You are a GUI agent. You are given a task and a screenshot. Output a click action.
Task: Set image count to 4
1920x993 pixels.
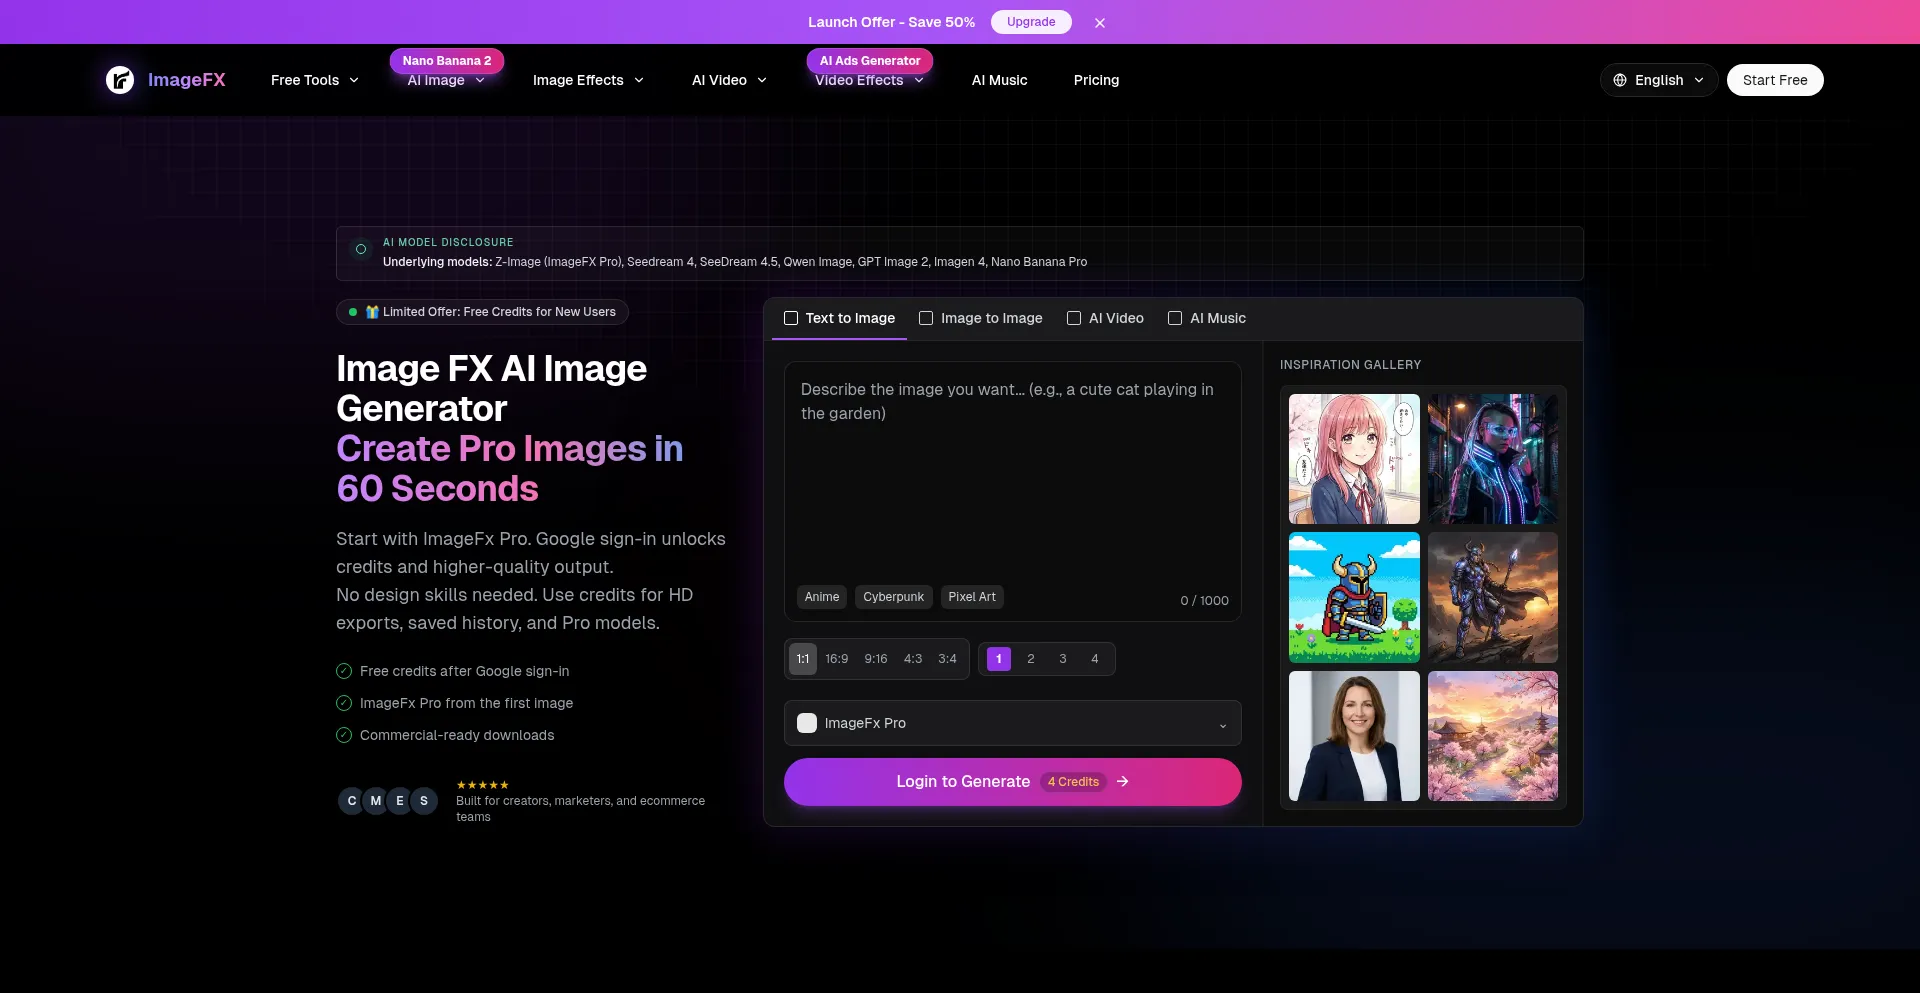(x=1095, y=659)
